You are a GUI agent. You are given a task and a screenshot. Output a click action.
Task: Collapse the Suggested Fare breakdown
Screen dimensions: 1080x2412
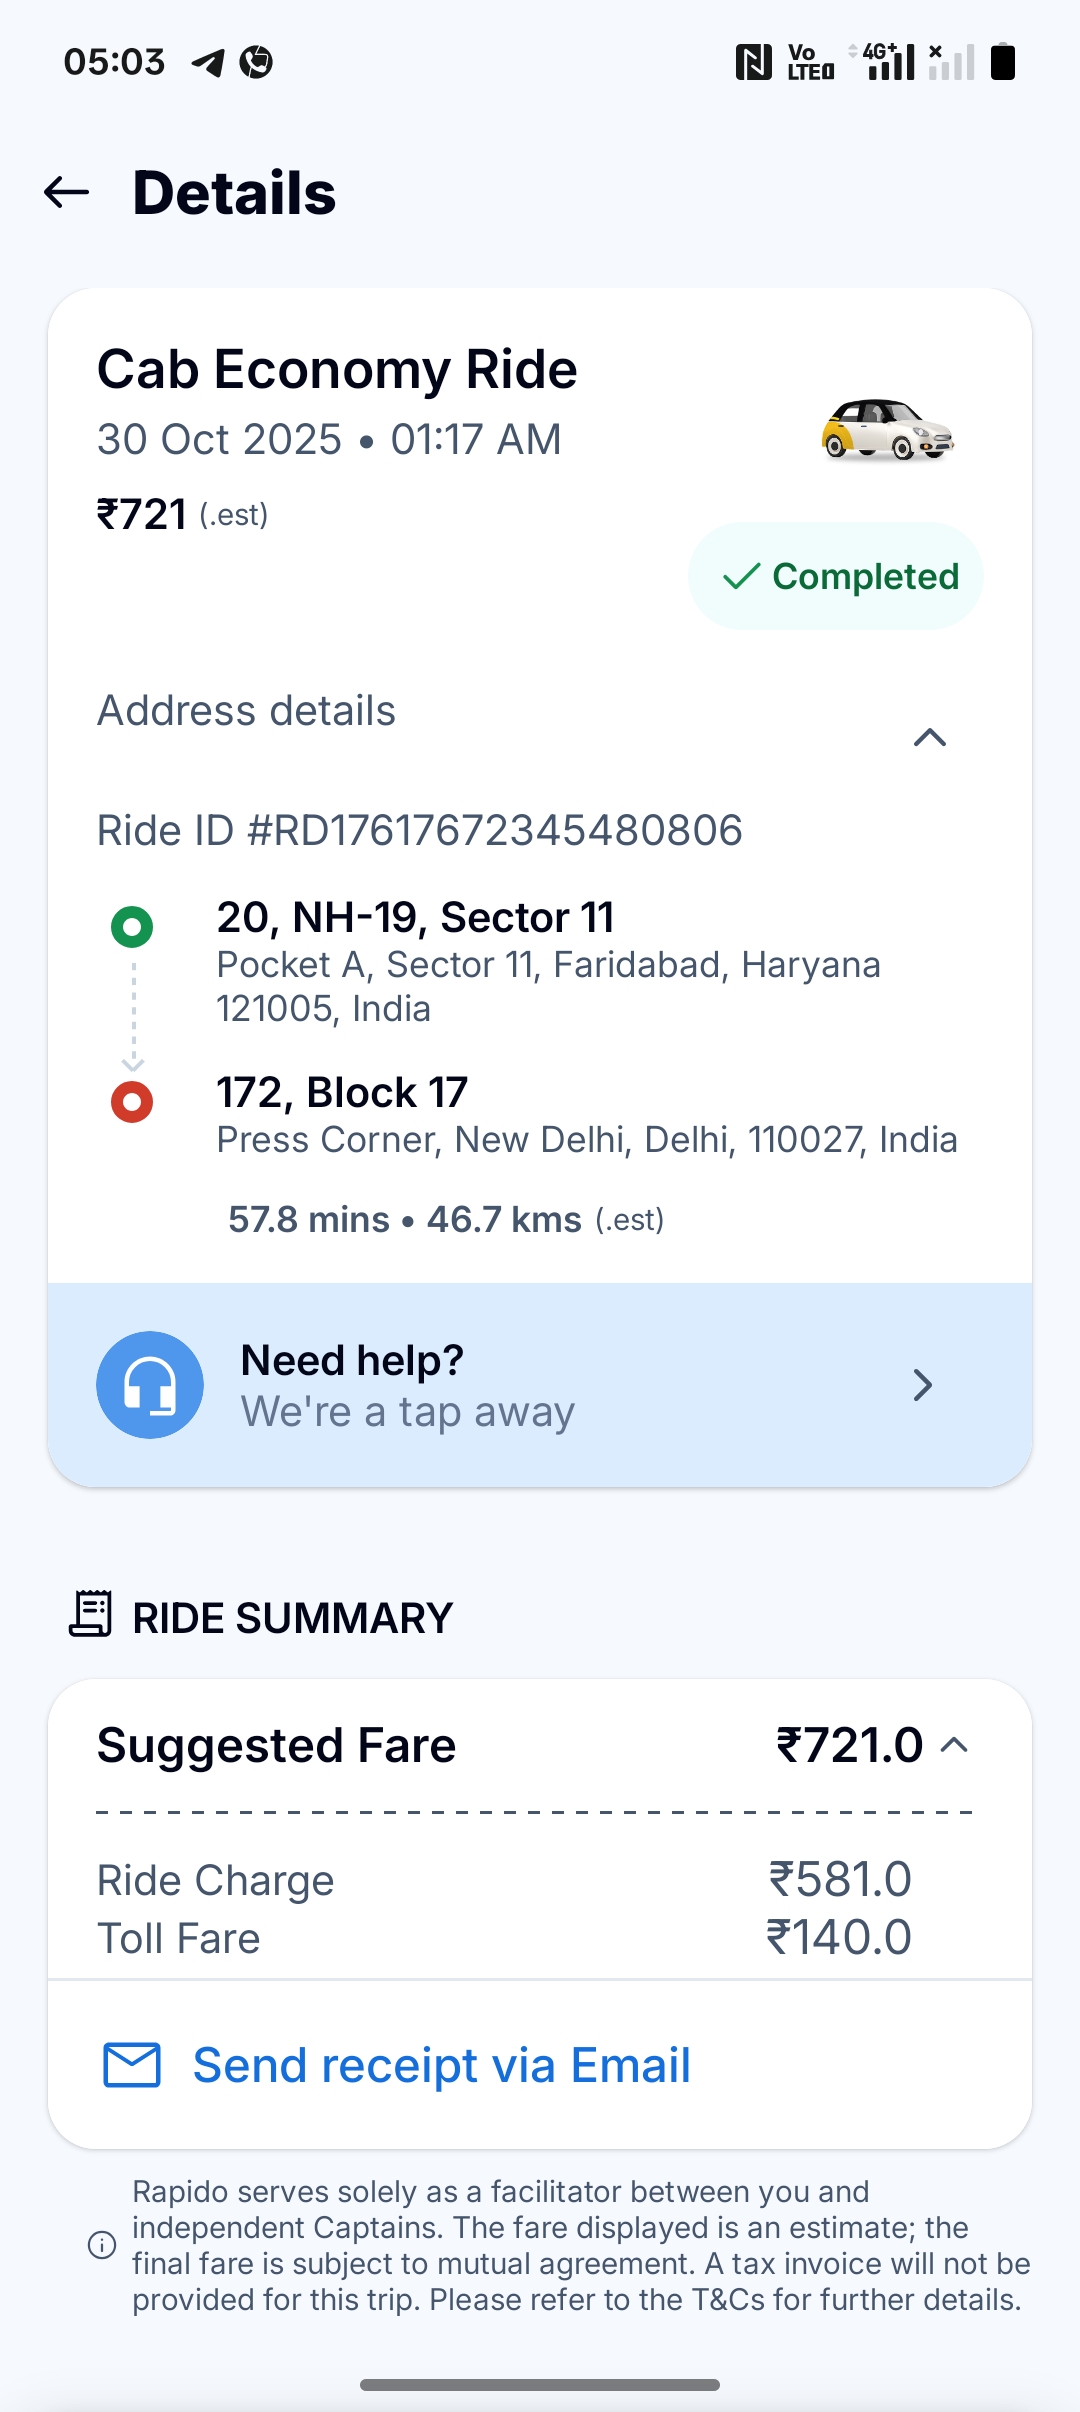pyautogui.click(x=955, y=1746)
